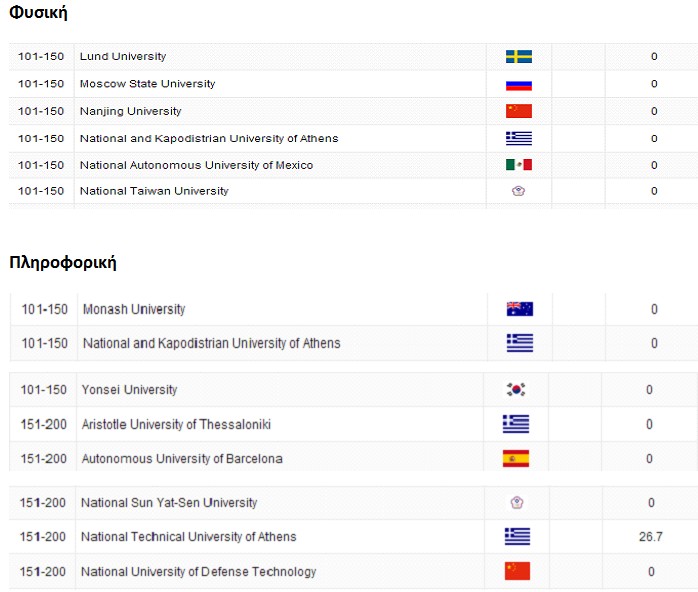Click the 26.7 score value

[x=650, y=537]
